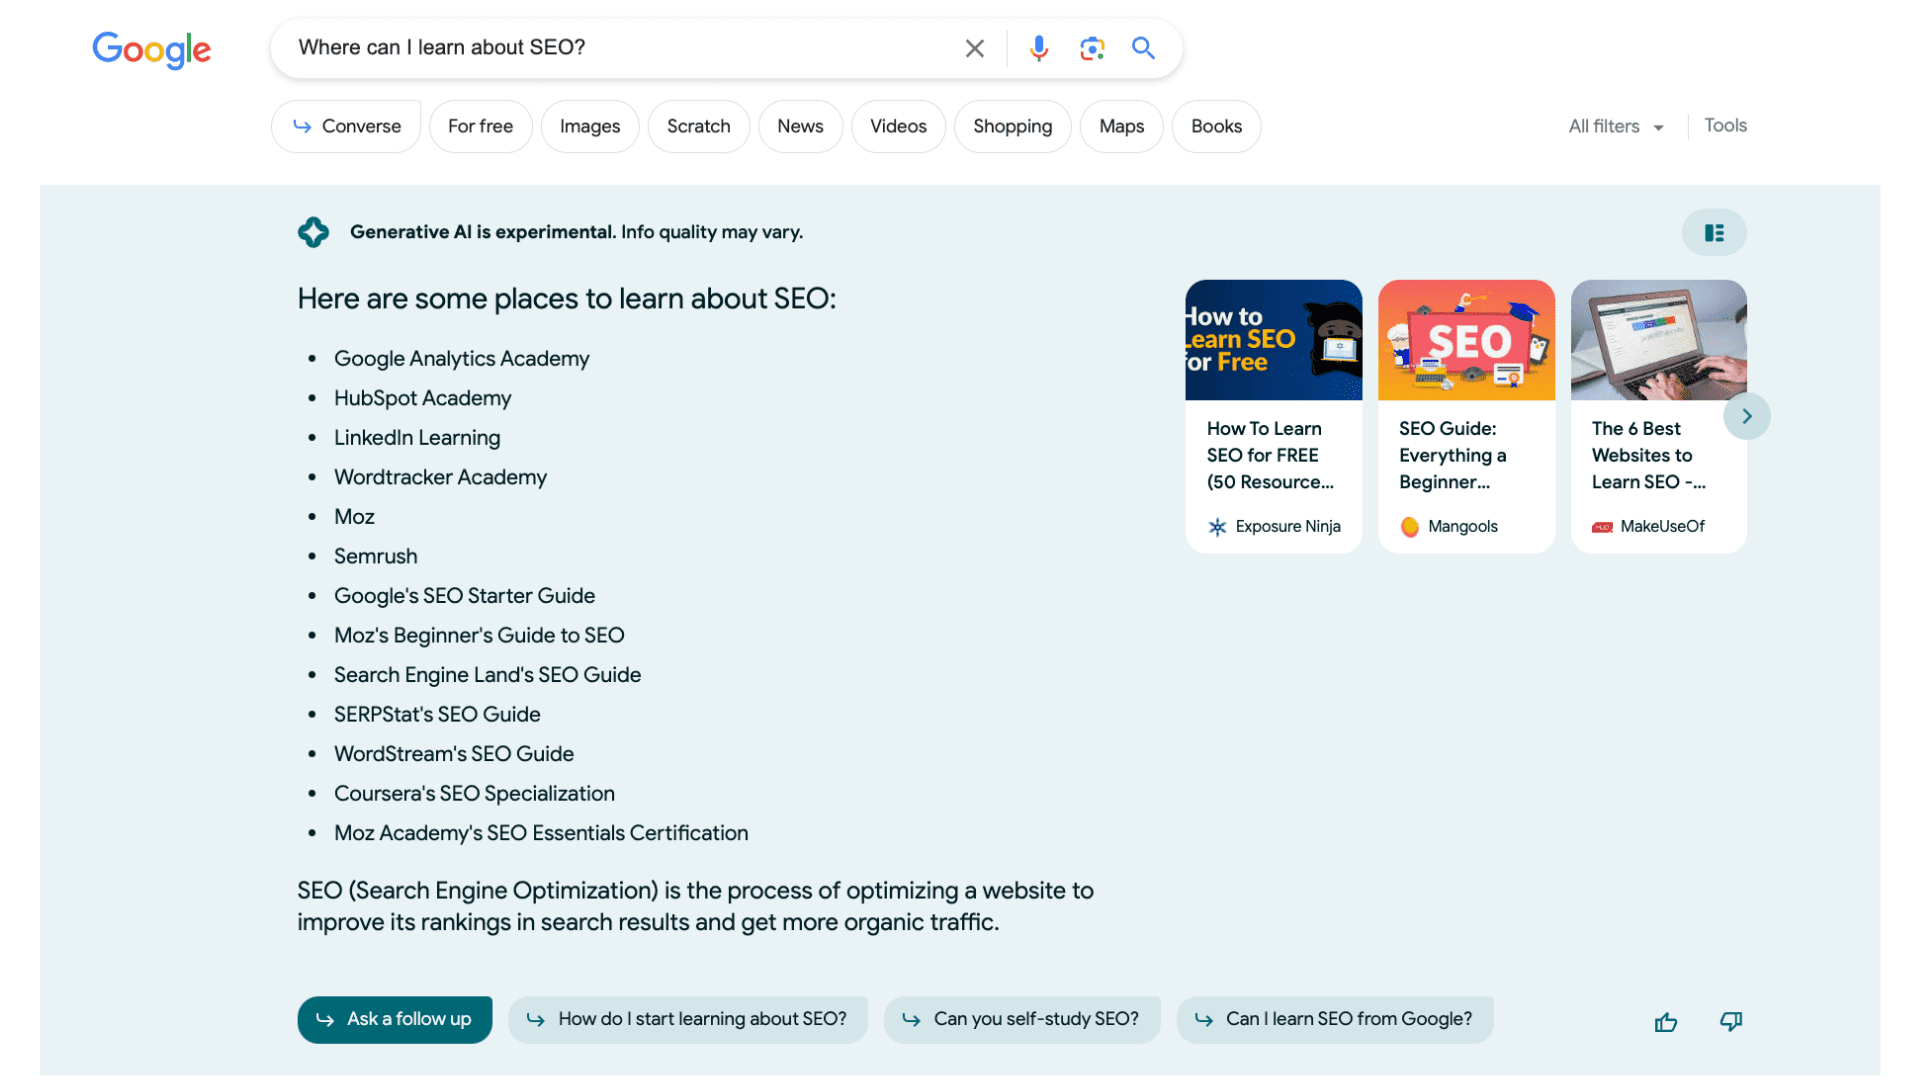Click the thumbs down feedback icon
The width and height of the screenshot is (1920, 1080).
1730,1021
